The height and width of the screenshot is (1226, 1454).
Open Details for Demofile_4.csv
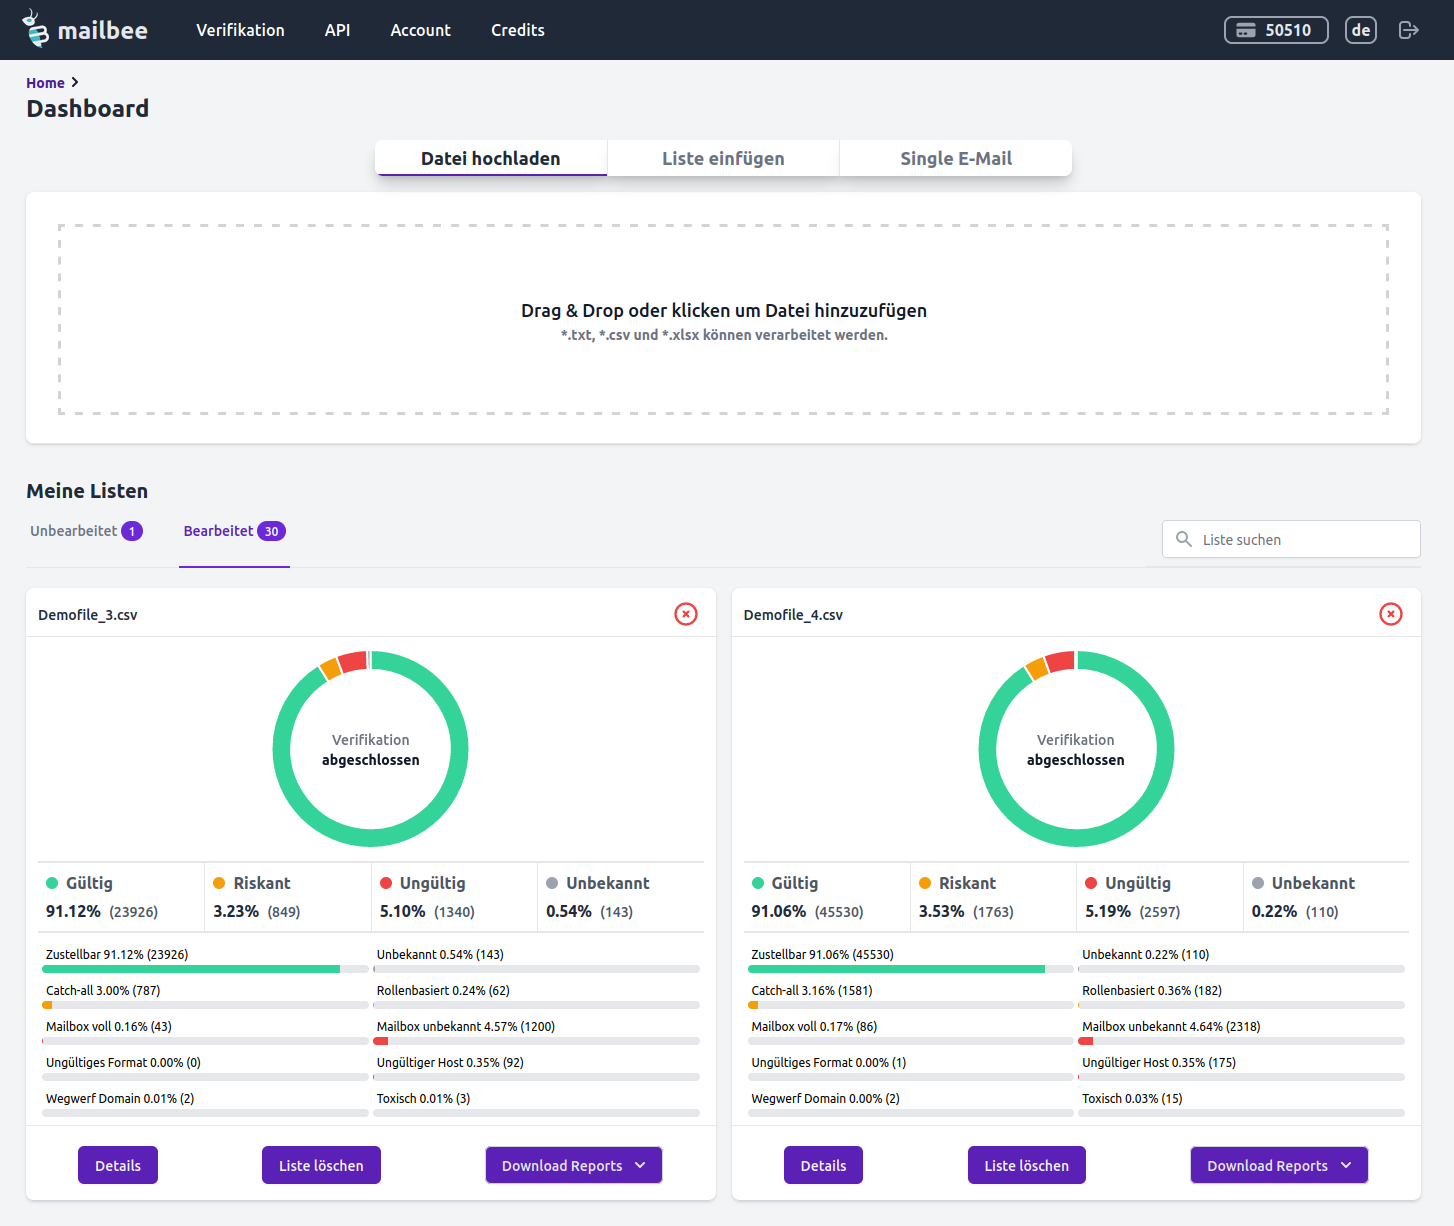pyautogui.click(x=824, y=1165)
